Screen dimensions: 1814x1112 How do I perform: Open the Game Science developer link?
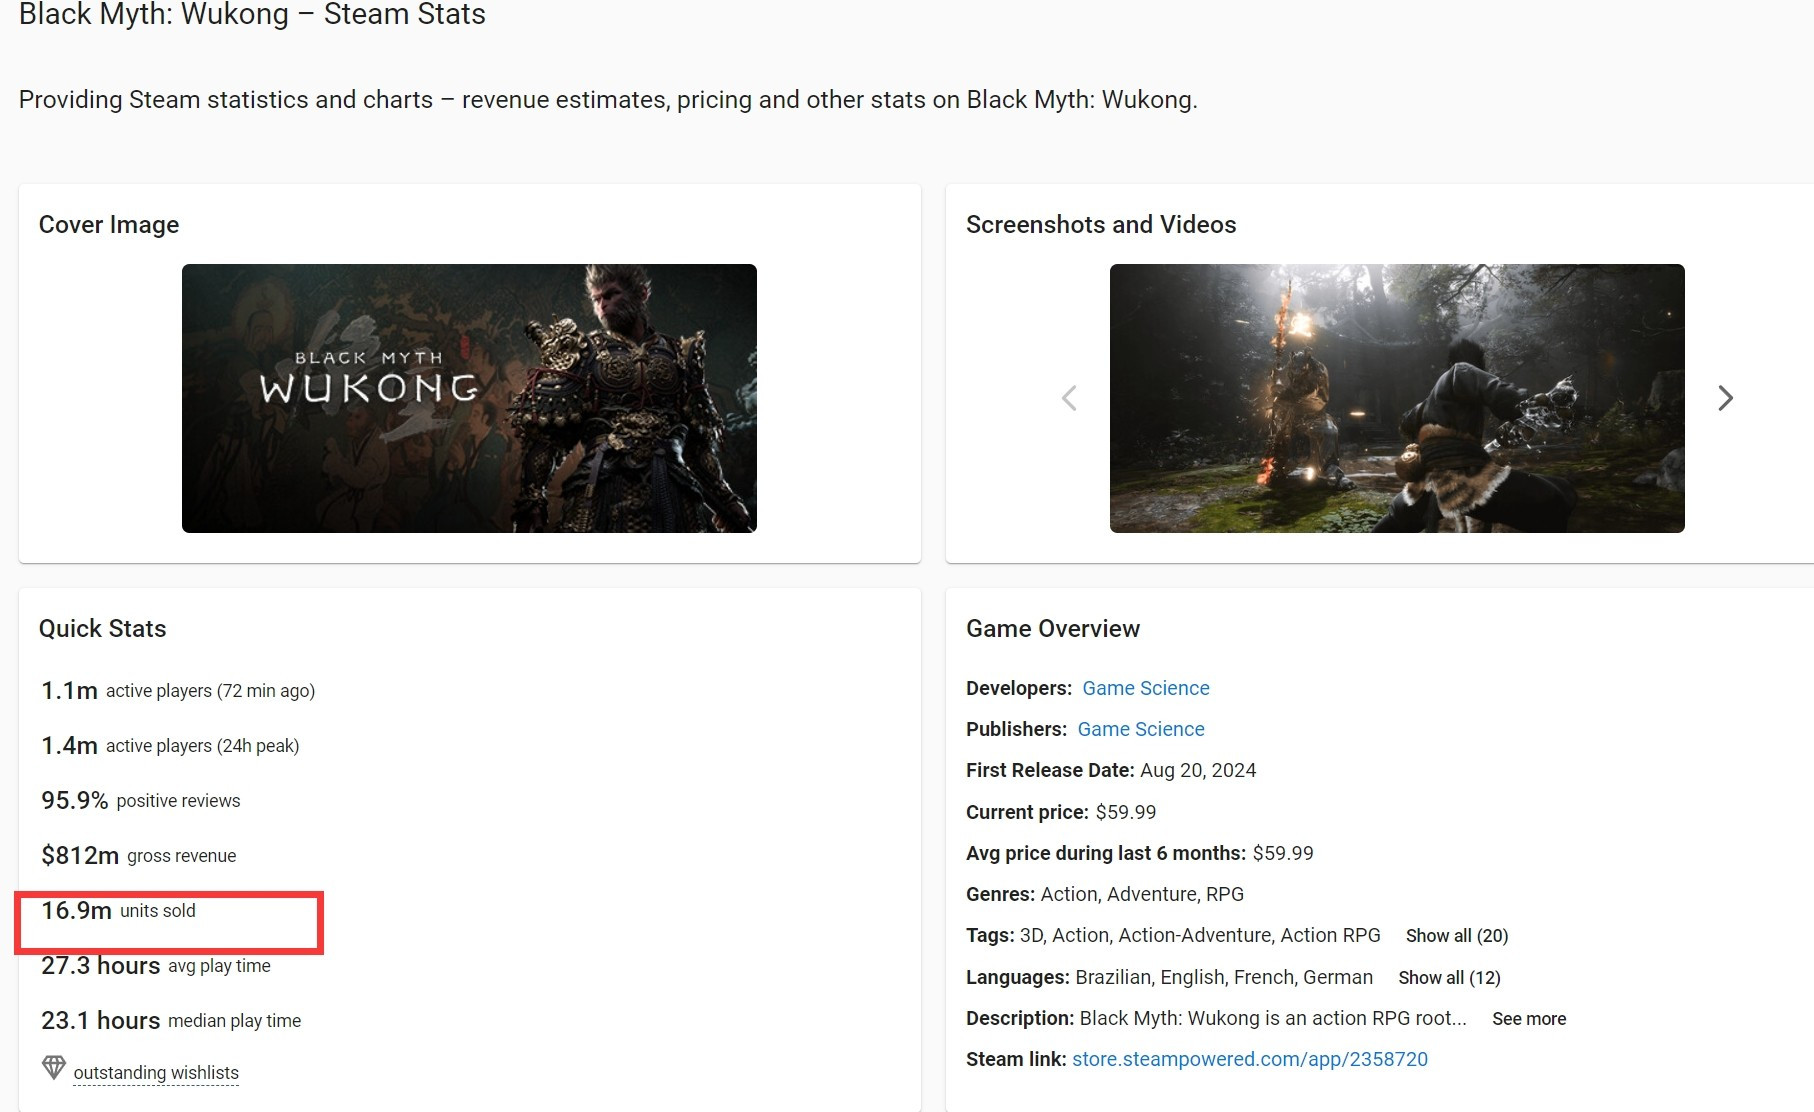click(x=1146, y=688)
